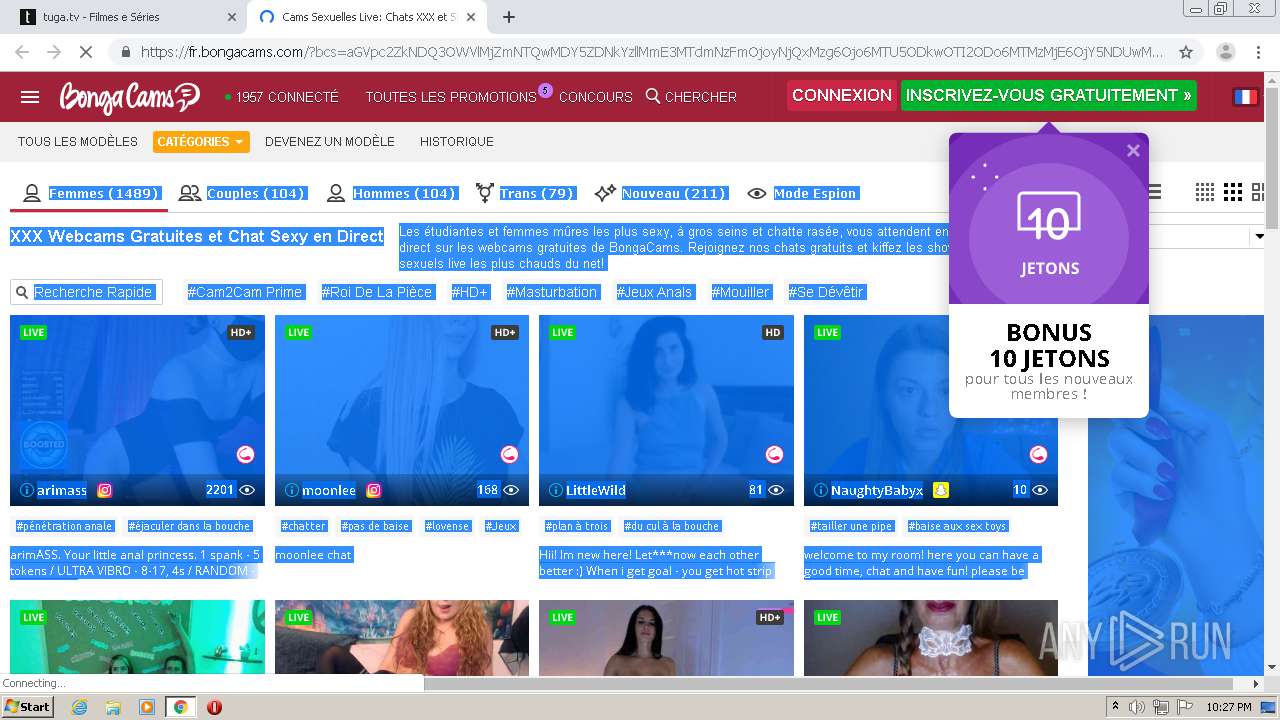The width and height of the screenshot is (1280, 720).
Task: Click the #HD+ filter tag
Action: click(x=470, y=292)
